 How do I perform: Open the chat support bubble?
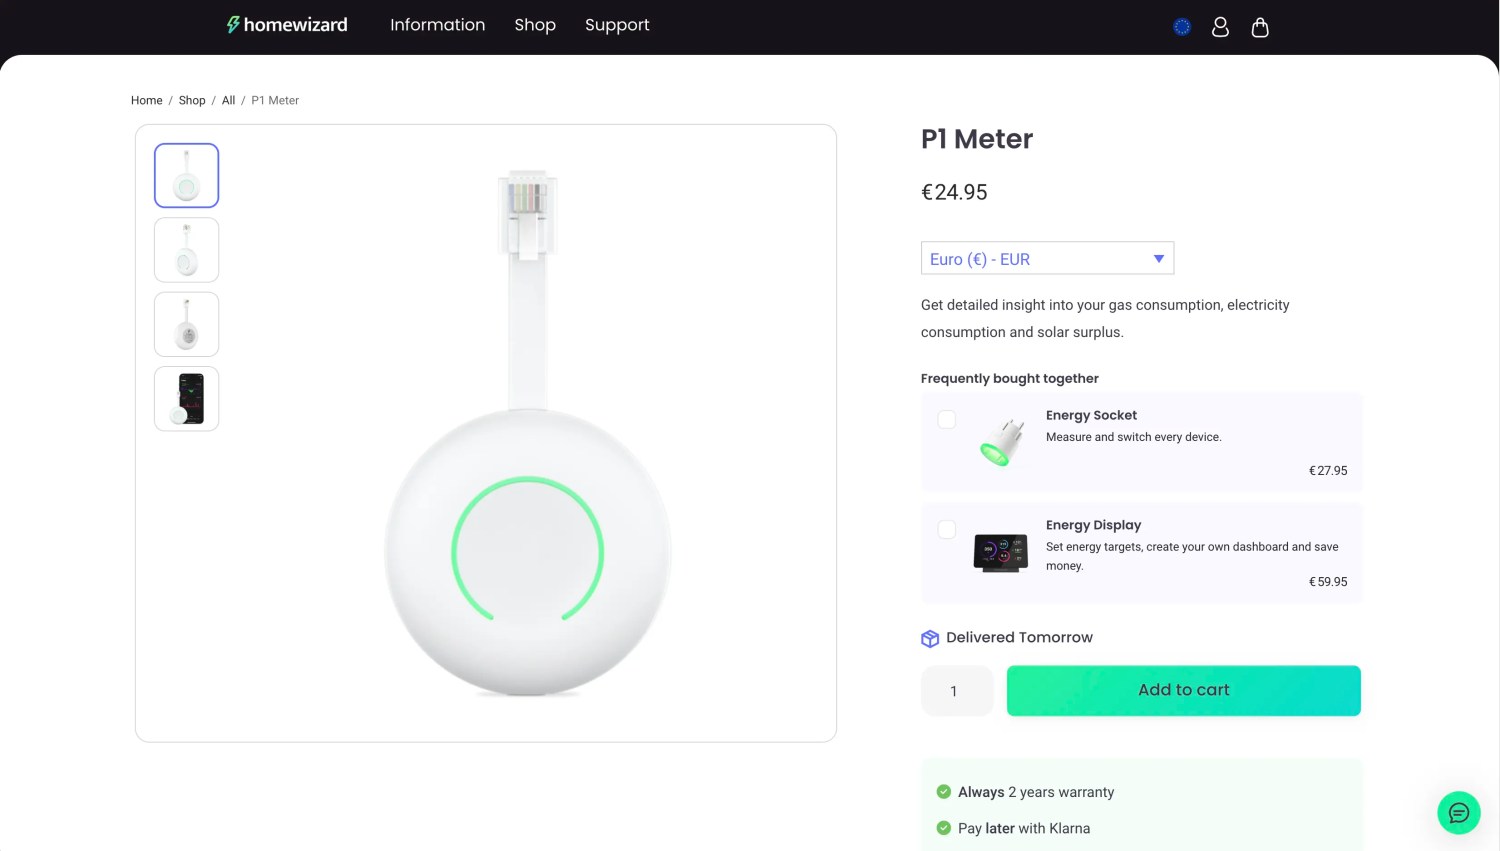(1458, 812)
